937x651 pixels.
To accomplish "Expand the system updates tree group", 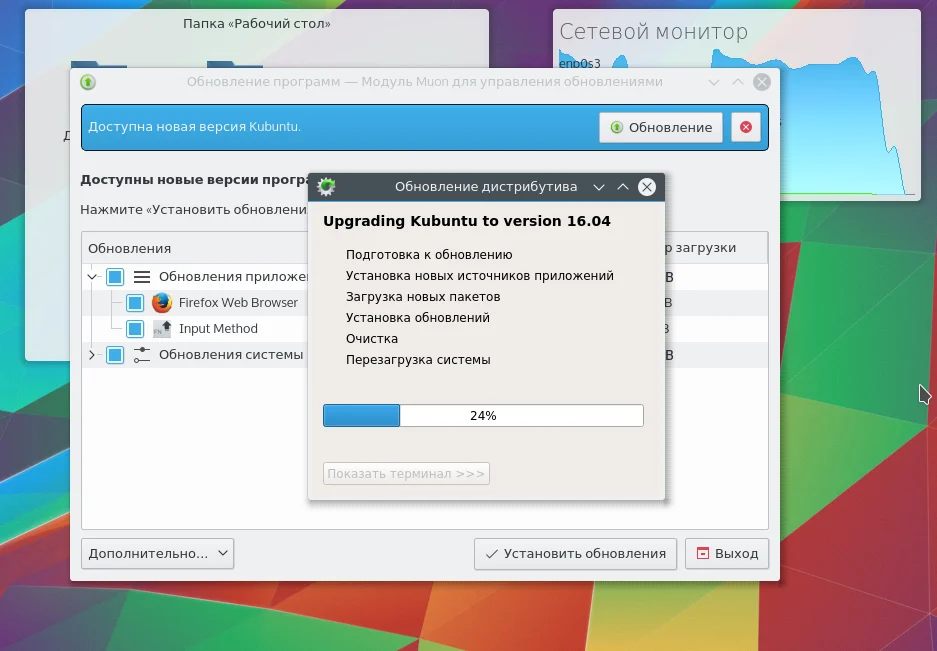I will (x=92, y=355).
